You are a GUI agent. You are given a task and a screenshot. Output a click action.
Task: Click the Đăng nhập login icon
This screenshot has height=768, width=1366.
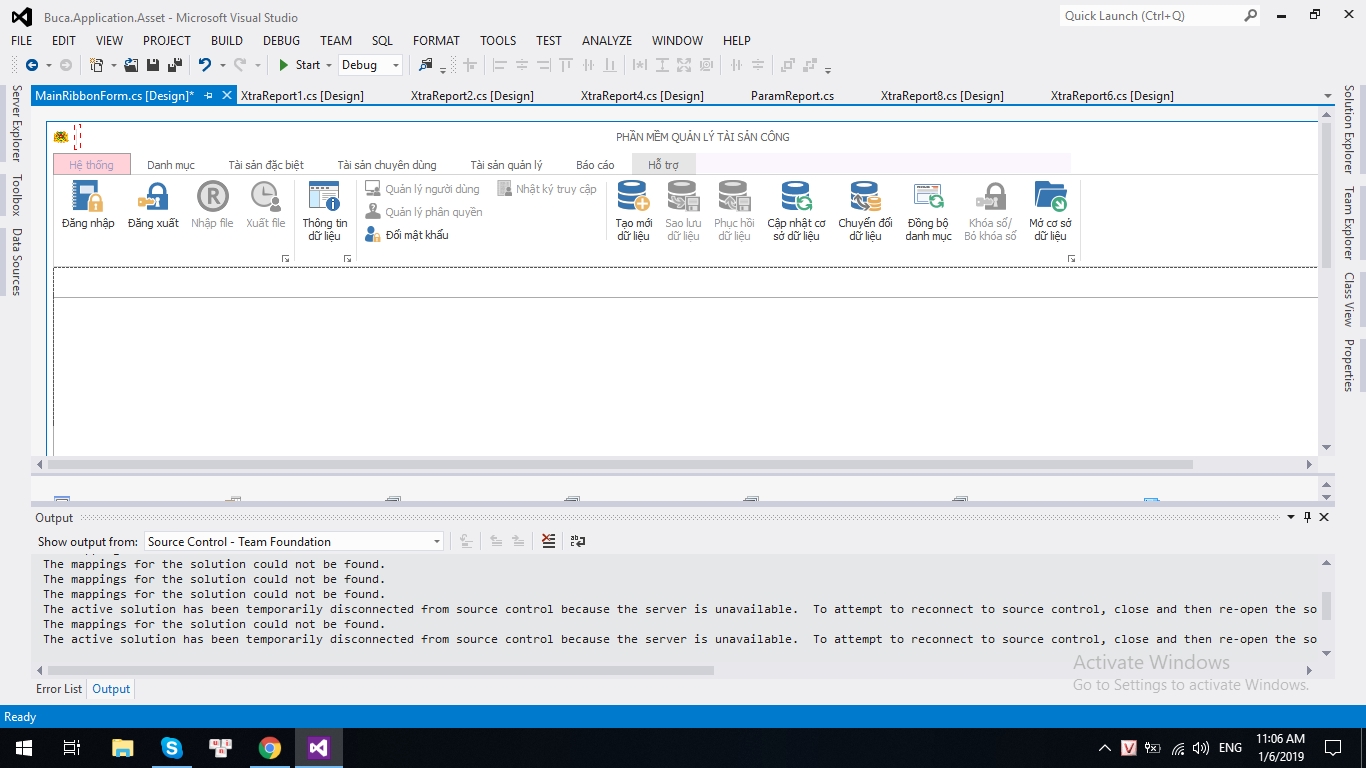88,197
